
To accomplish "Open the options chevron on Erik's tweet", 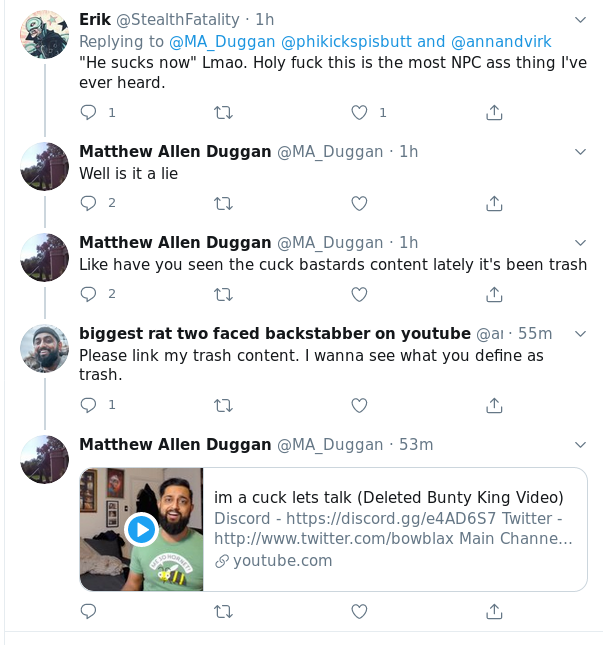I will tap(580, 20).
